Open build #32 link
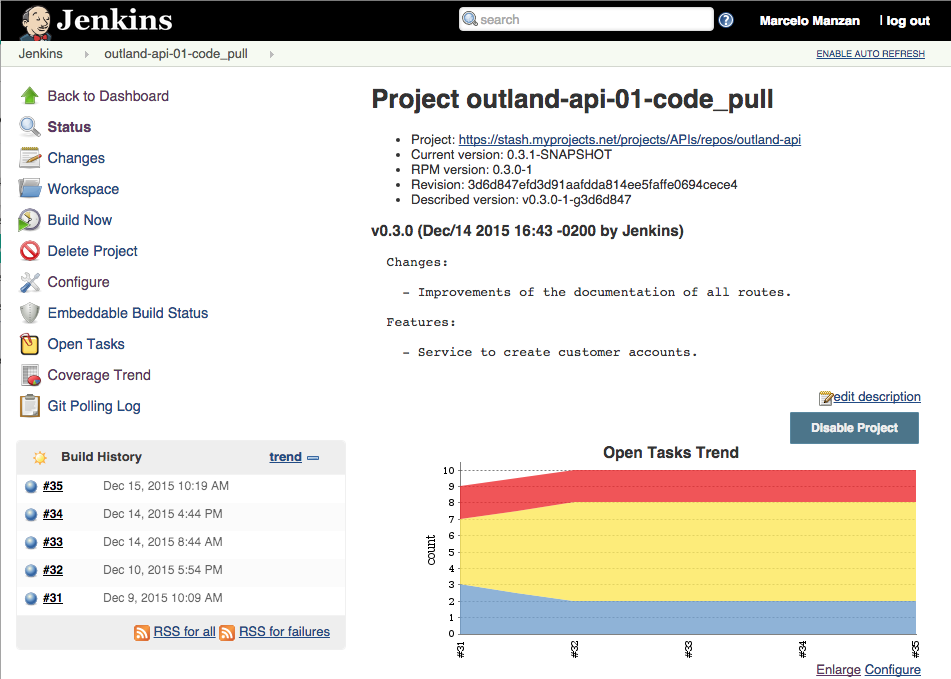The width and height of the screenshot is (951, 679). (53, 570)
